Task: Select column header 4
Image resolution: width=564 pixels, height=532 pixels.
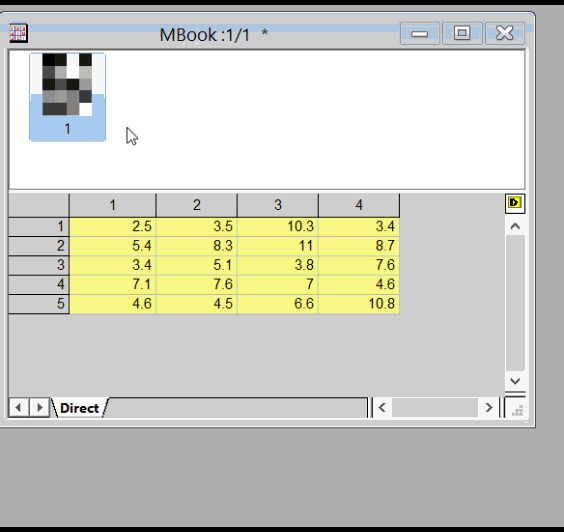Action: [359, 205]
